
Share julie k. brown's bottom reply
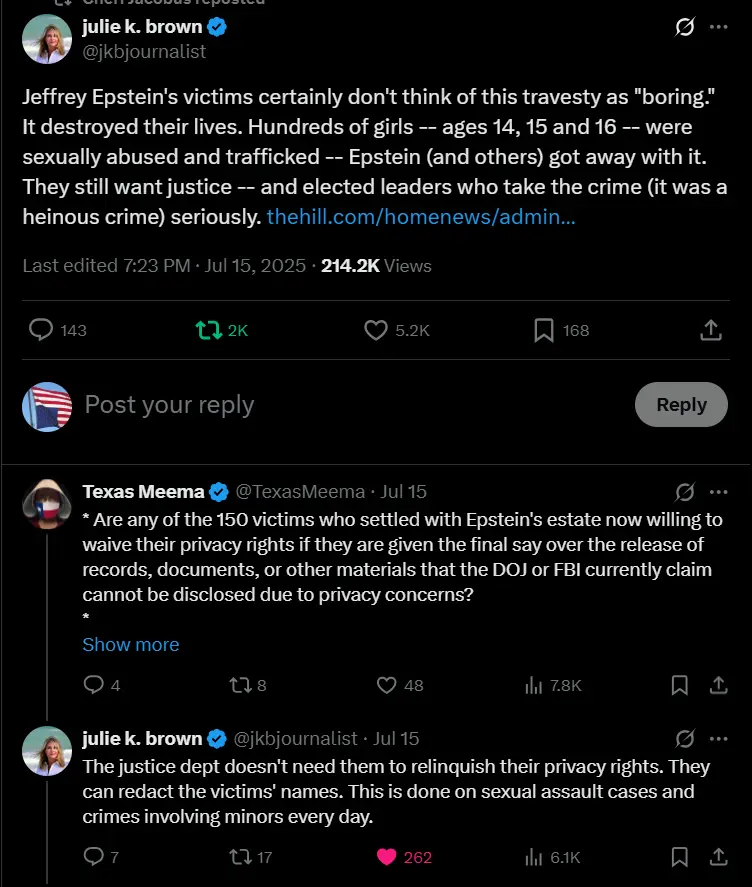[x=718, y=857]
